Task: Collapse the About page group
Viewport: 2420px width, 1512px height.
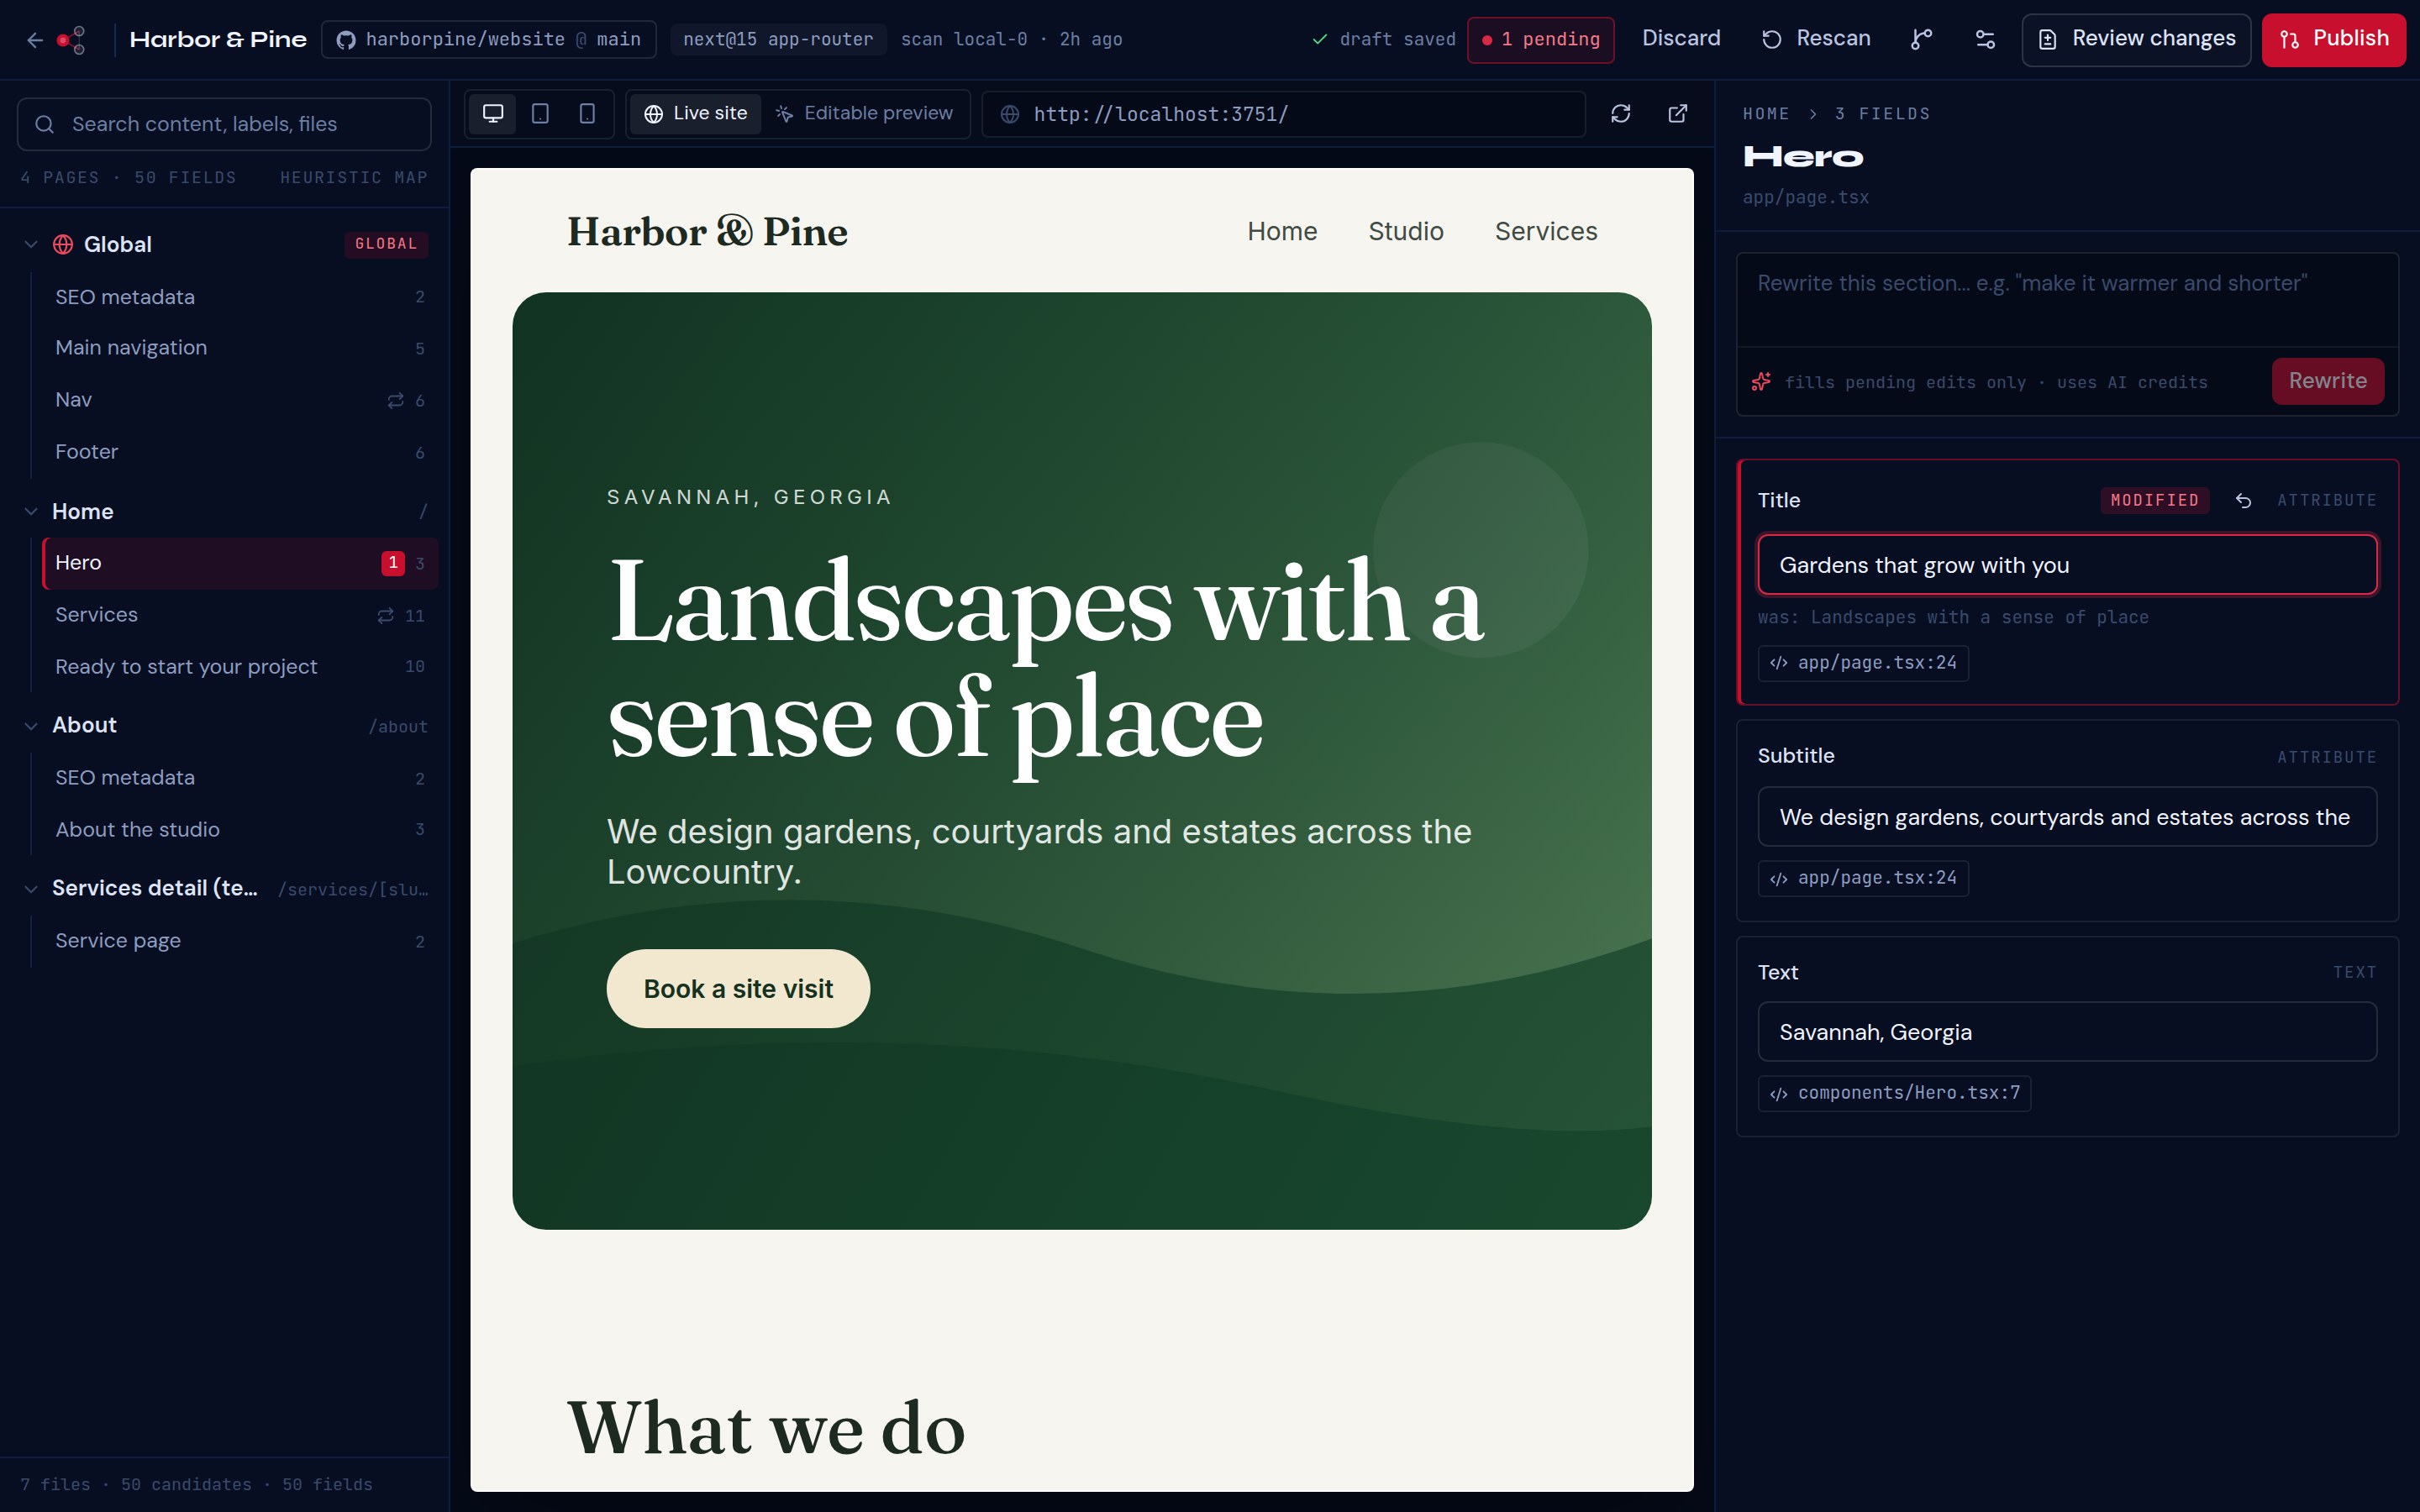Action: (31, 726)
